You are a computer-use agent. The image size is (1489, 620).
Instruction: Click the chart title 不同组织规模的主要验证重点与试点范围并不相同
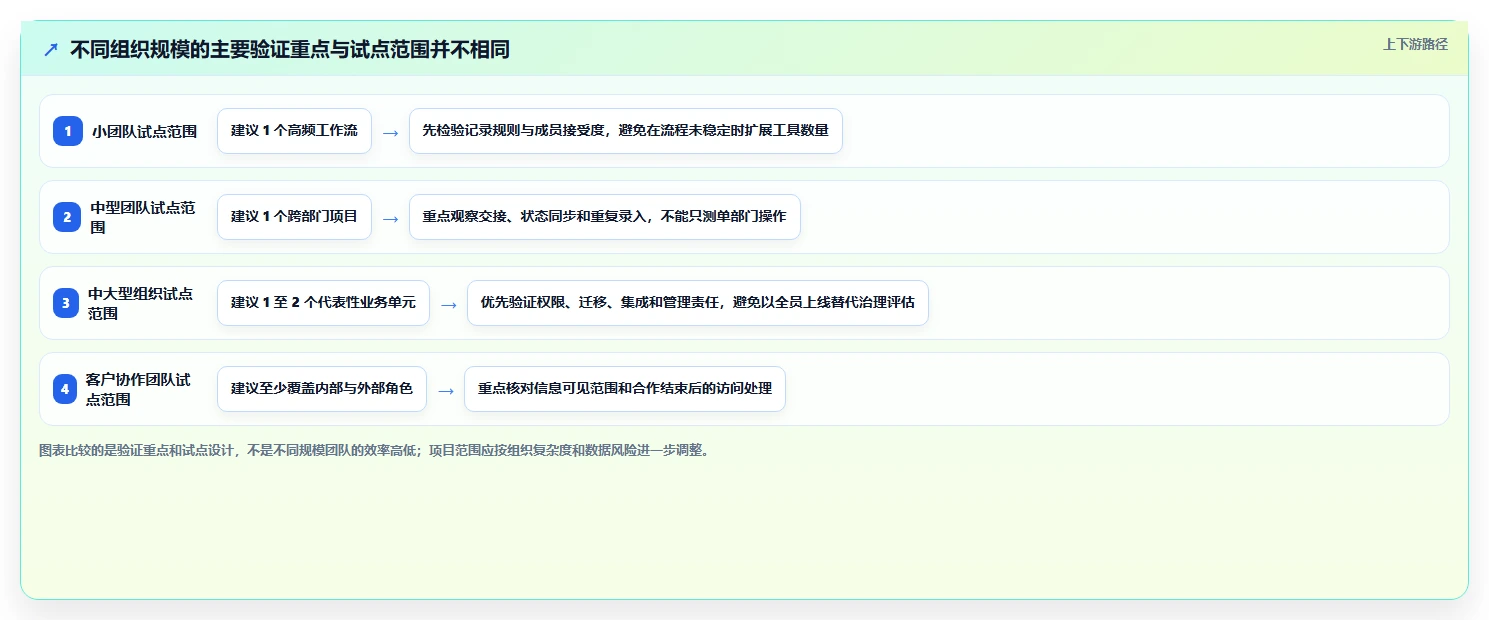click(290, 50)
